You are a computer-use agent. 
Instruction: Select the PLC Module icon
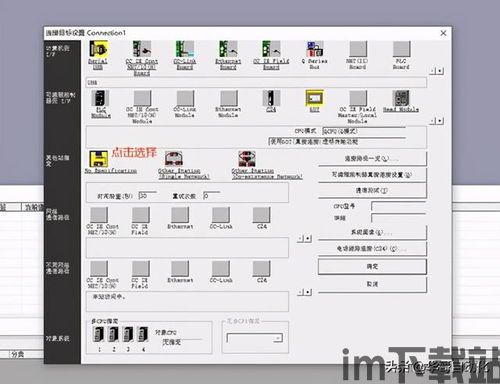(x=100, y=98)
